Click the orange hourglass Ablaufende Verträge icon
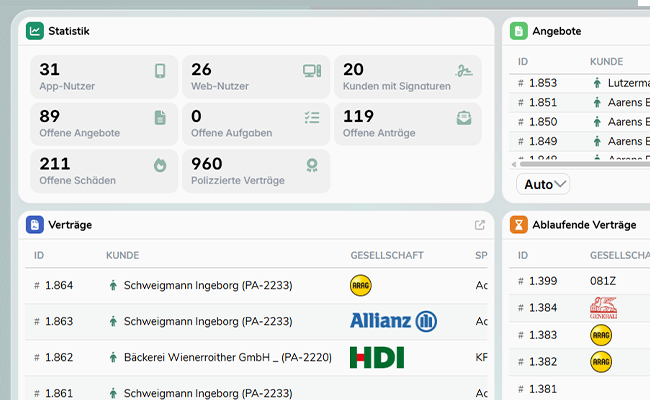This screenshot has height=400, width=650. tap(519, 225)
